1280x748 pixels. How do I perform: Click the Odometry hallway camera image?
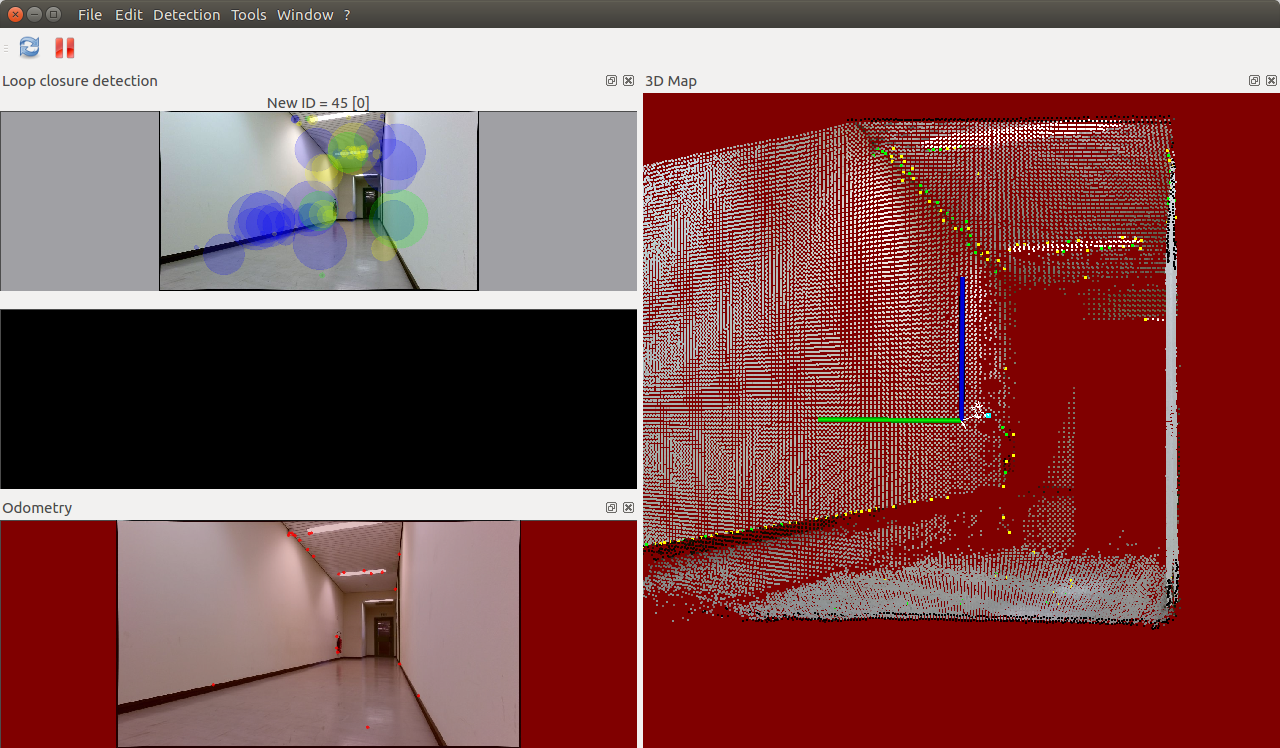tap(318, 632)
